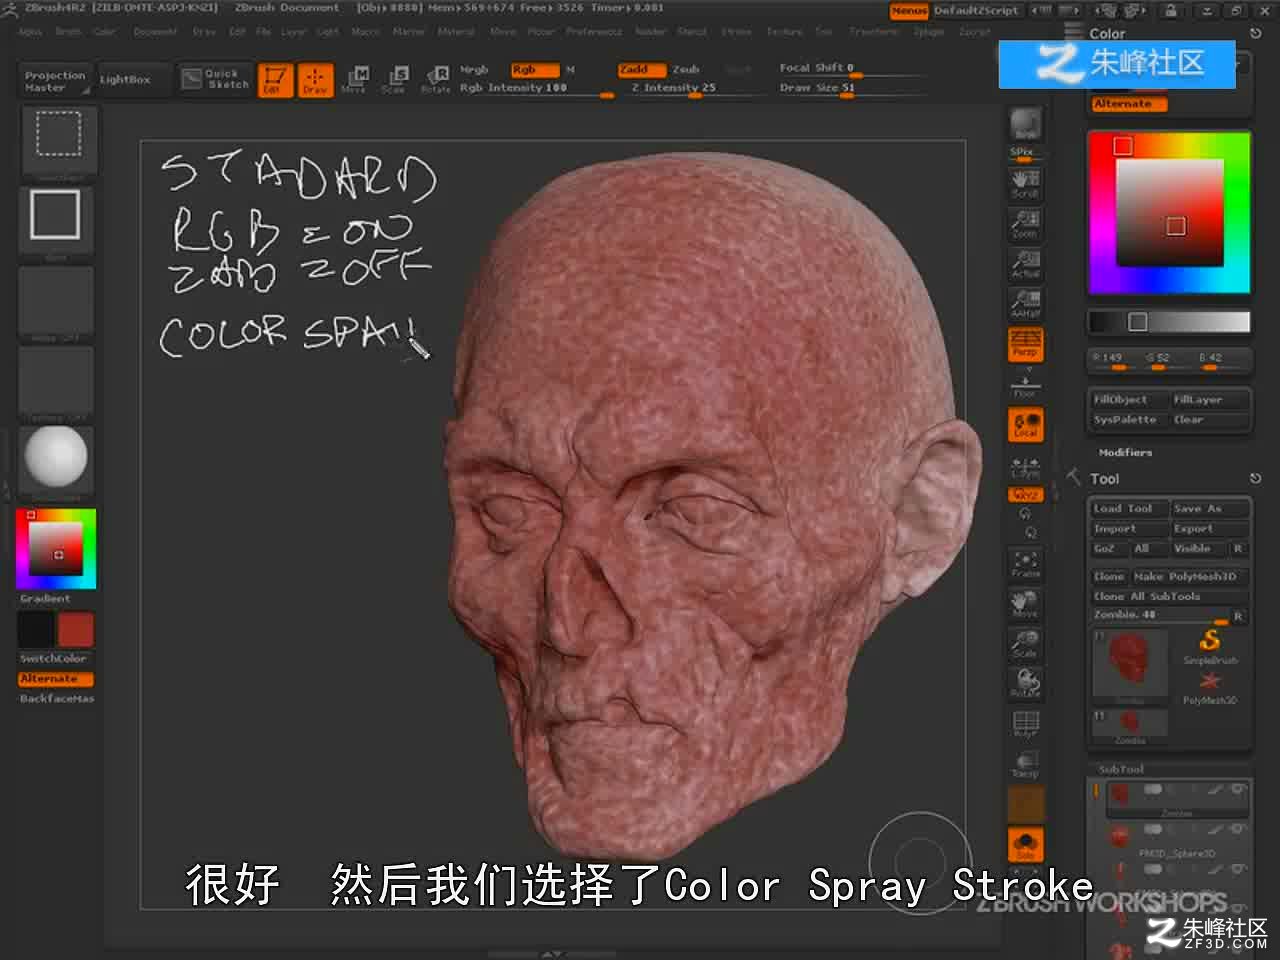Click the BPR render icon
1280x960 pixels.
tap(1025, 123)
